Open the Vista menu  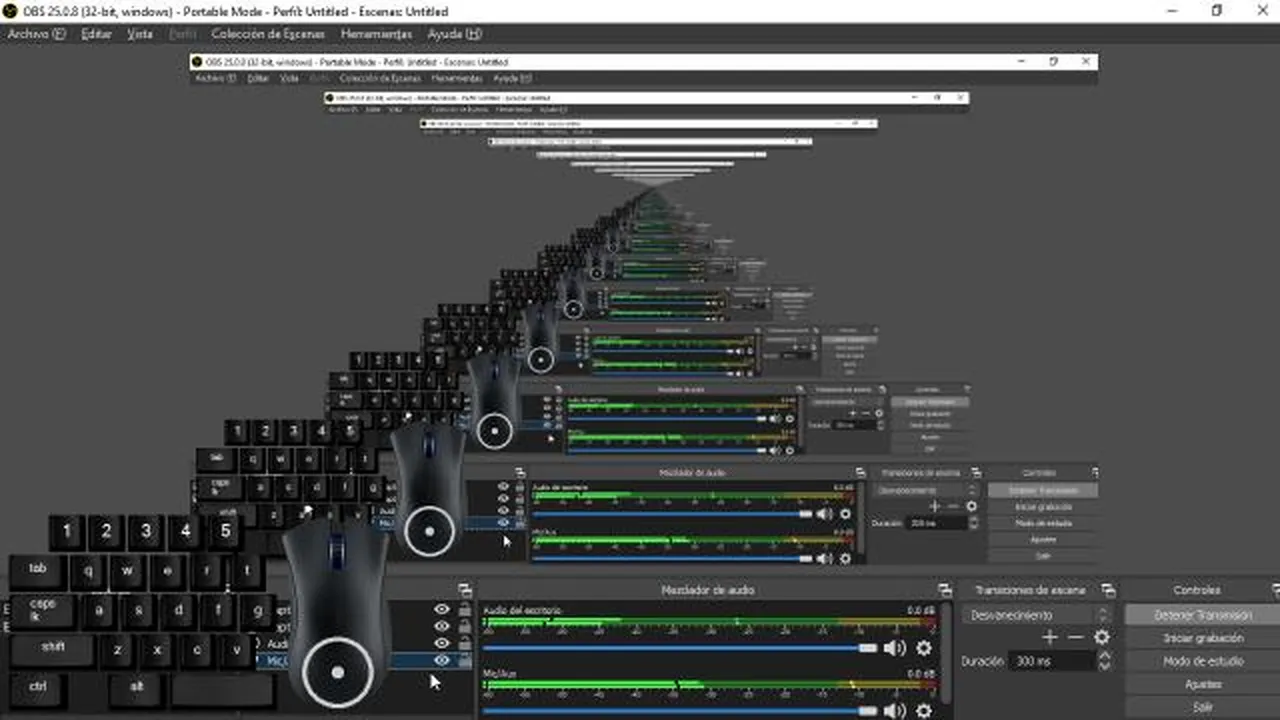coord(140,34)
